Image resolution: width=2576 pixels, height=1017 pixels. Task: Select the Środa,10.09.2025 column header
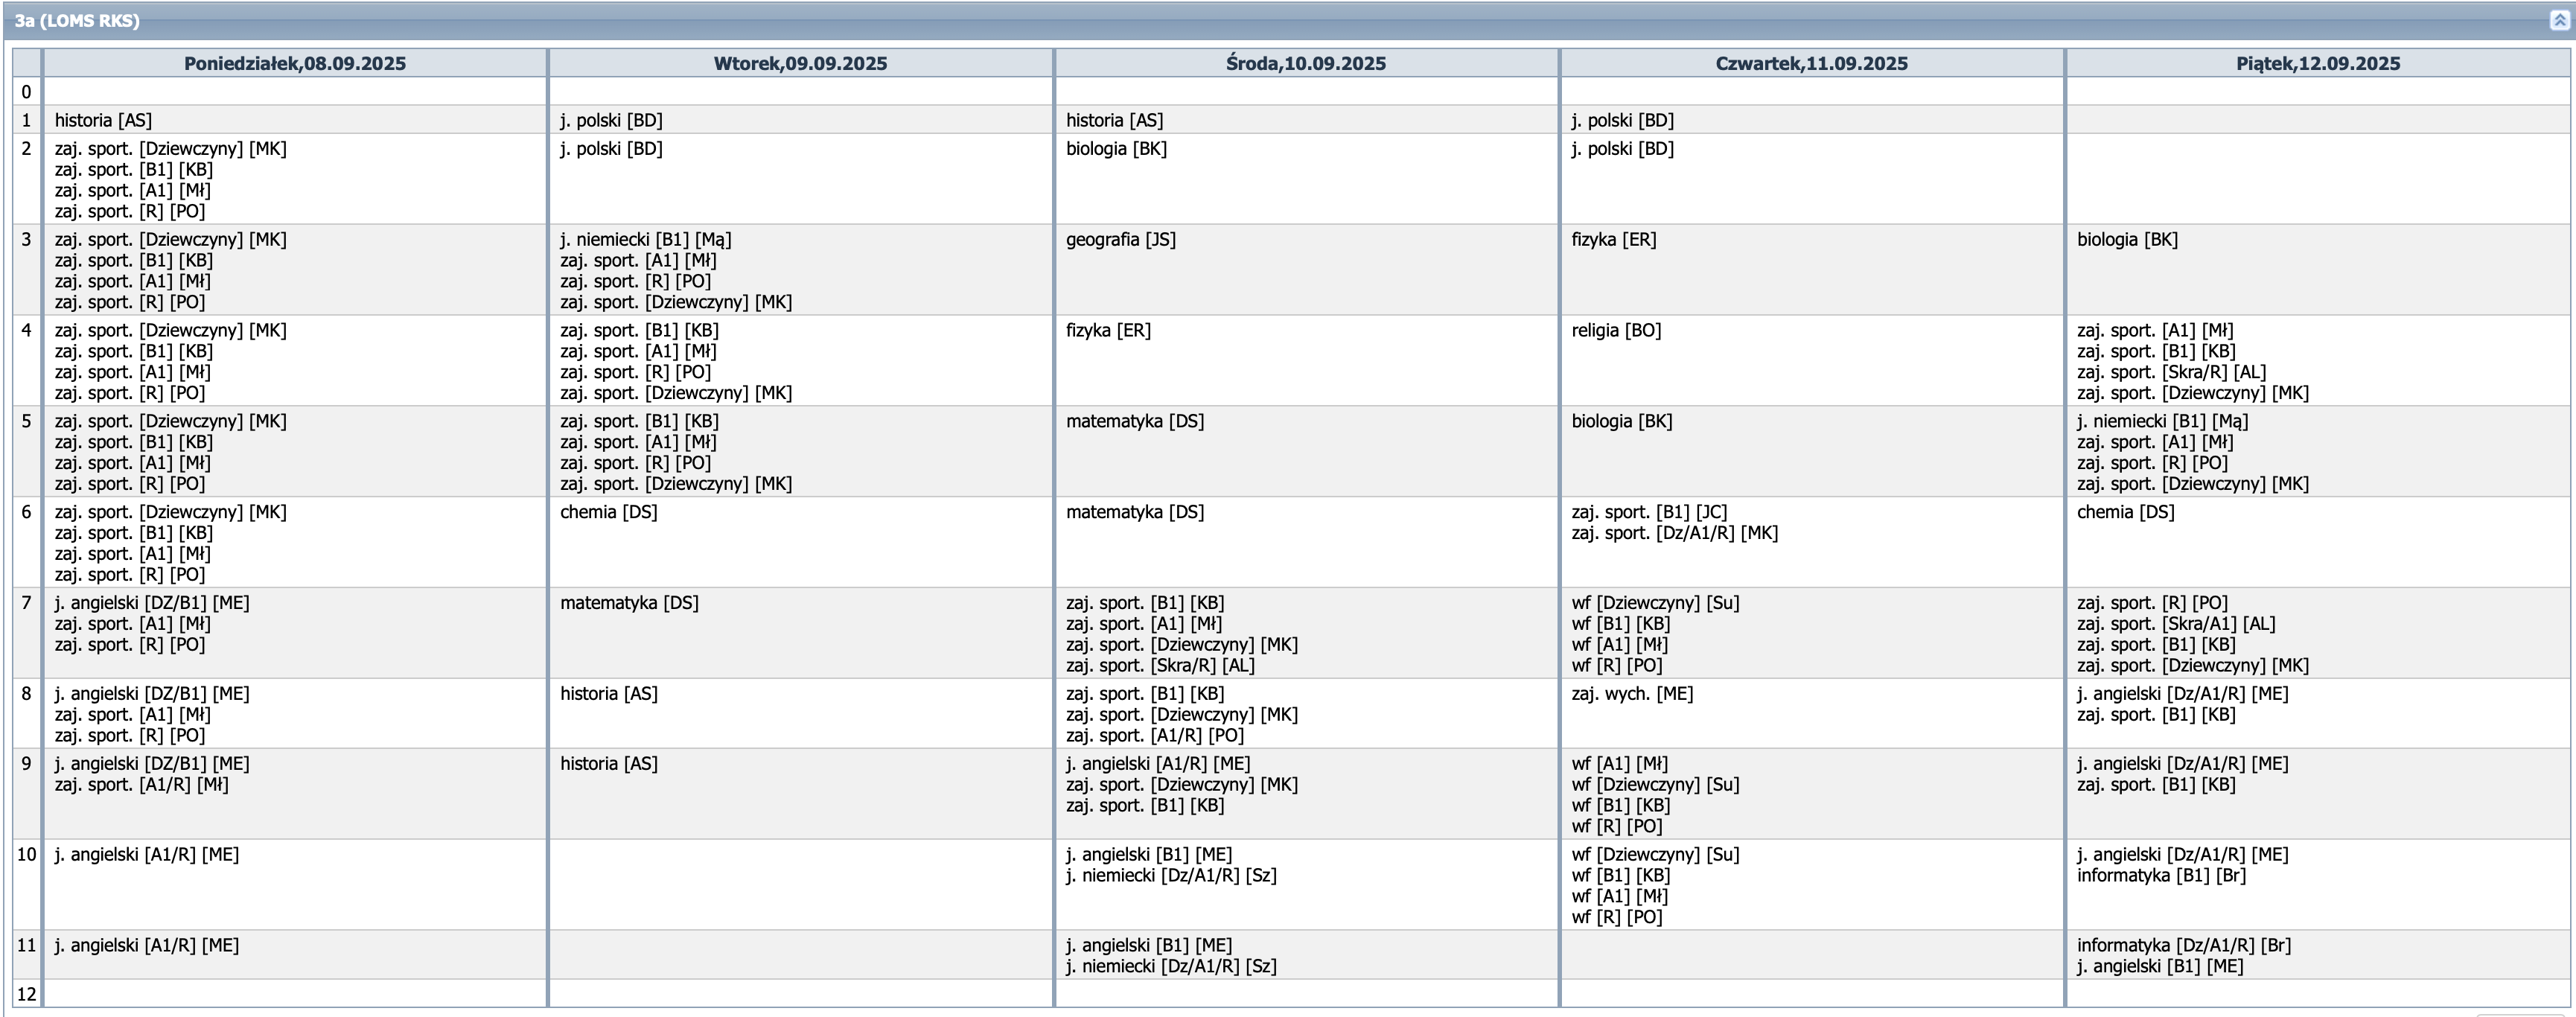click(x=1306, y=63)
